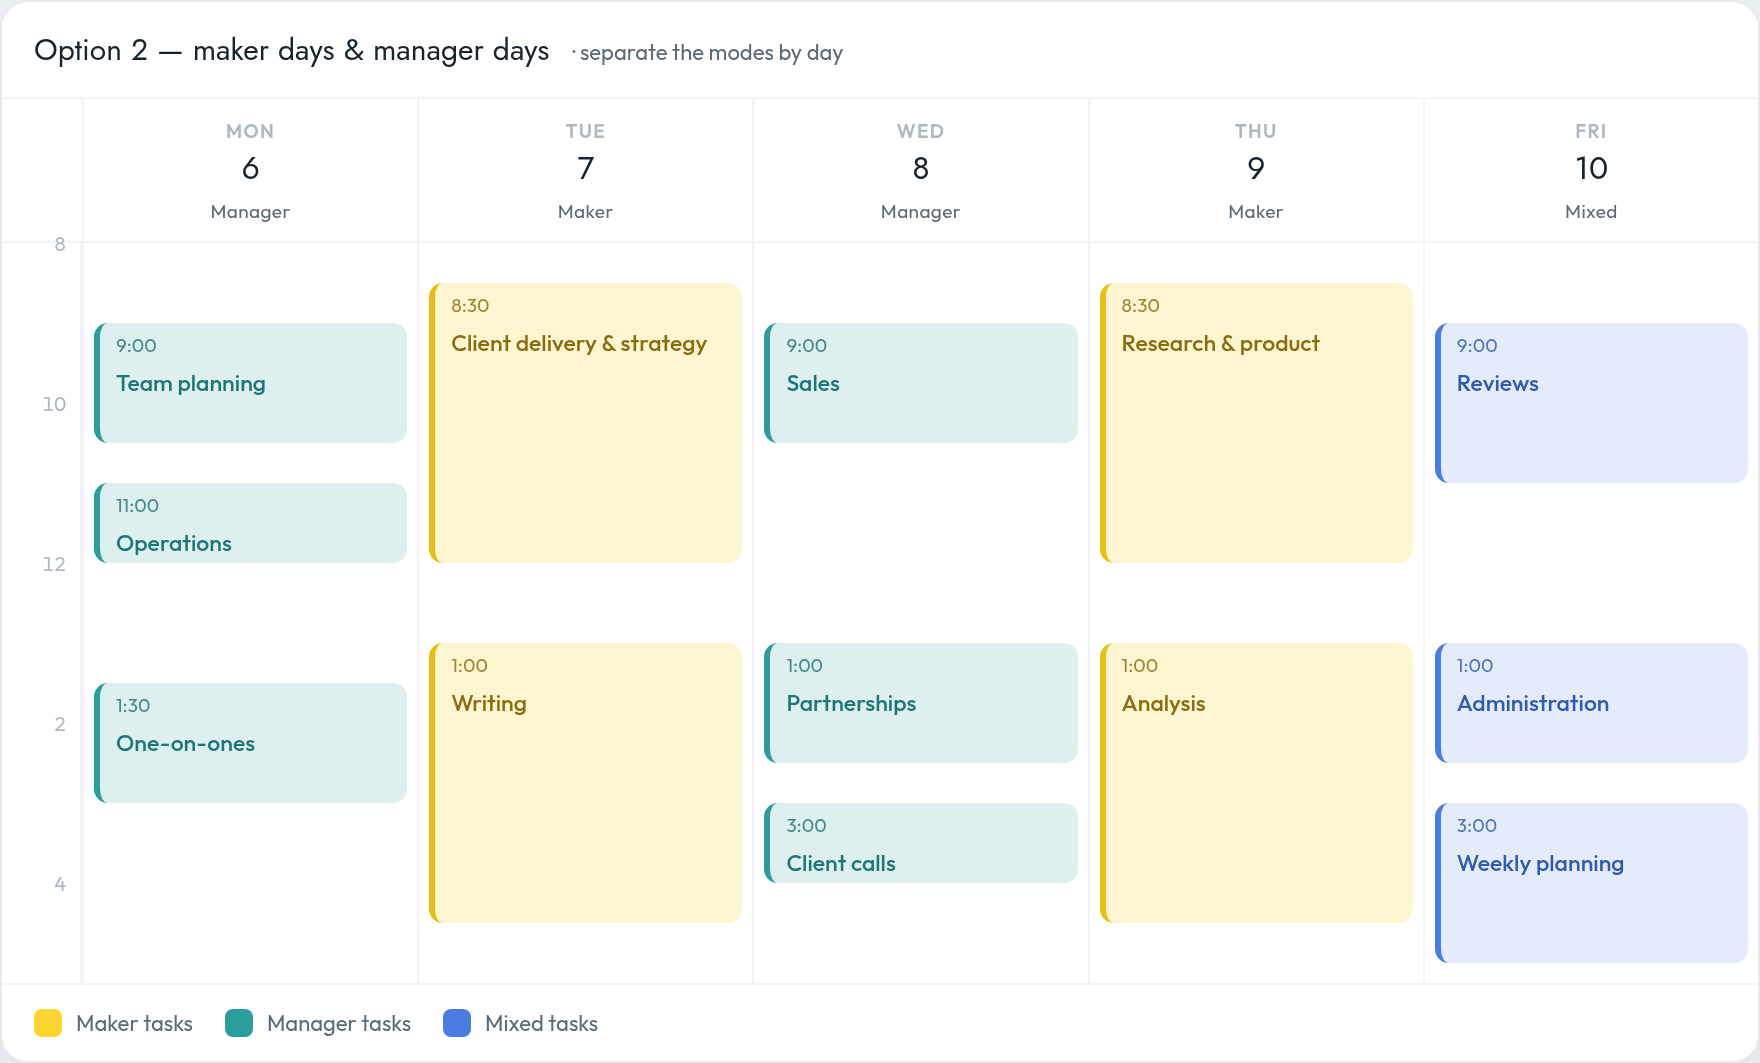This screenshot has width=1760, height=1063.
Task: Click the Mixed label under Friday 10
Action: click(x=1591, y=212)
